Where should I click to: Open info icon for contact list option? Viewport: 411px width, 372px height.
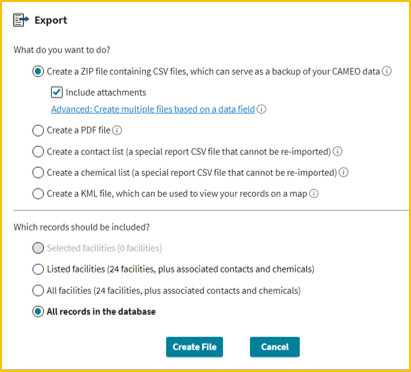(x=338, y=152)
